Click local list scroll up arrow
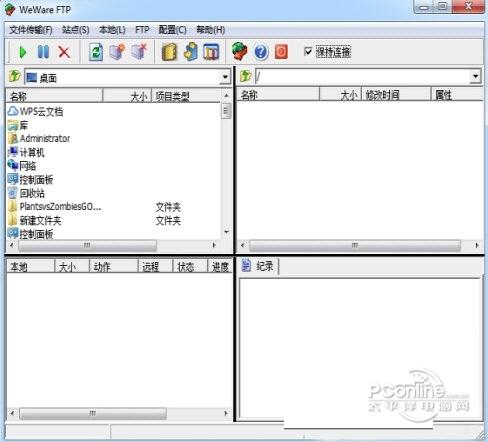The width and height of the screenshot is (488, 442). tap(226, 95)
